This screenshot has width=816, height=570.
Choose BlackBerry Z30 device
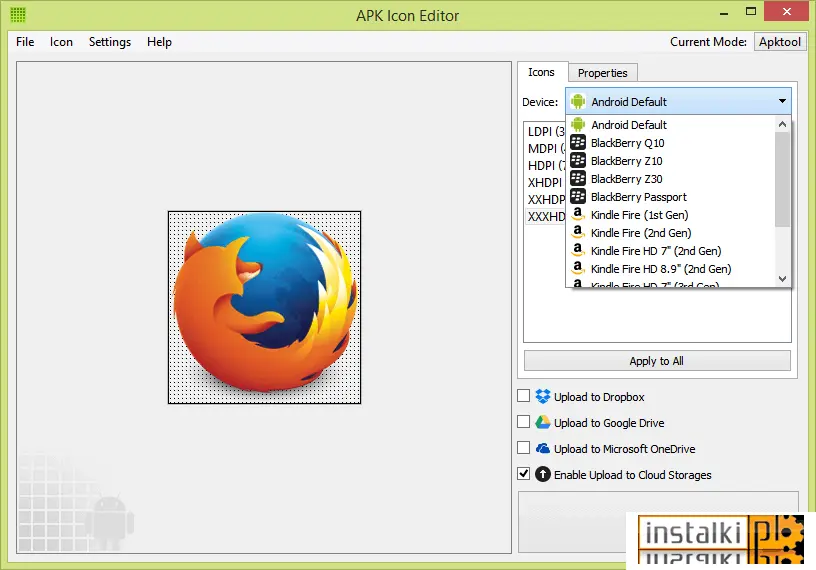click(671, 179)
